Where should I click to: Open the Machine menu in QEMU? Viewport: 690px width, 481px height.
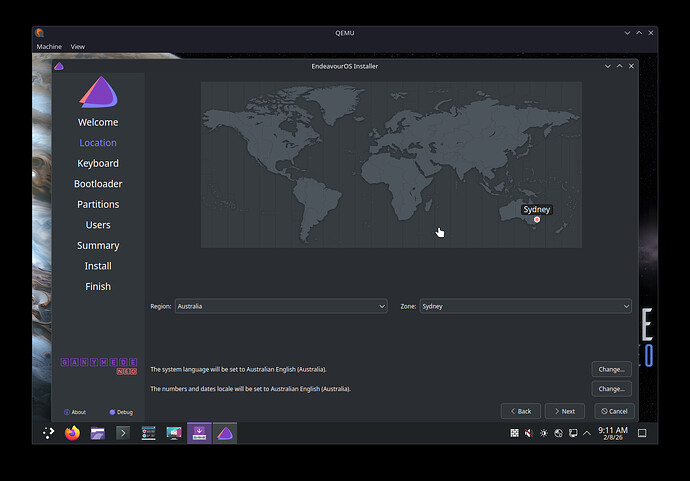click(x=48, y=47)
